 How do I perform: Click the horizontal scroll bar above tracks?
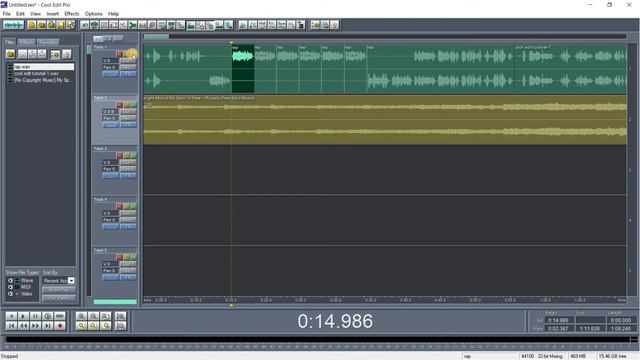click(385, 37)
